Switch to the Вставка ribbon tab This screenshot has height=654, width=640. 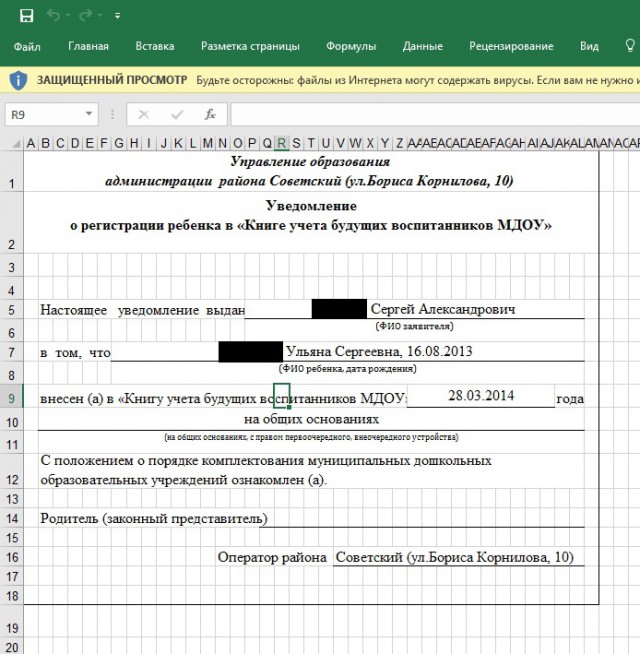tap(155, 46)
